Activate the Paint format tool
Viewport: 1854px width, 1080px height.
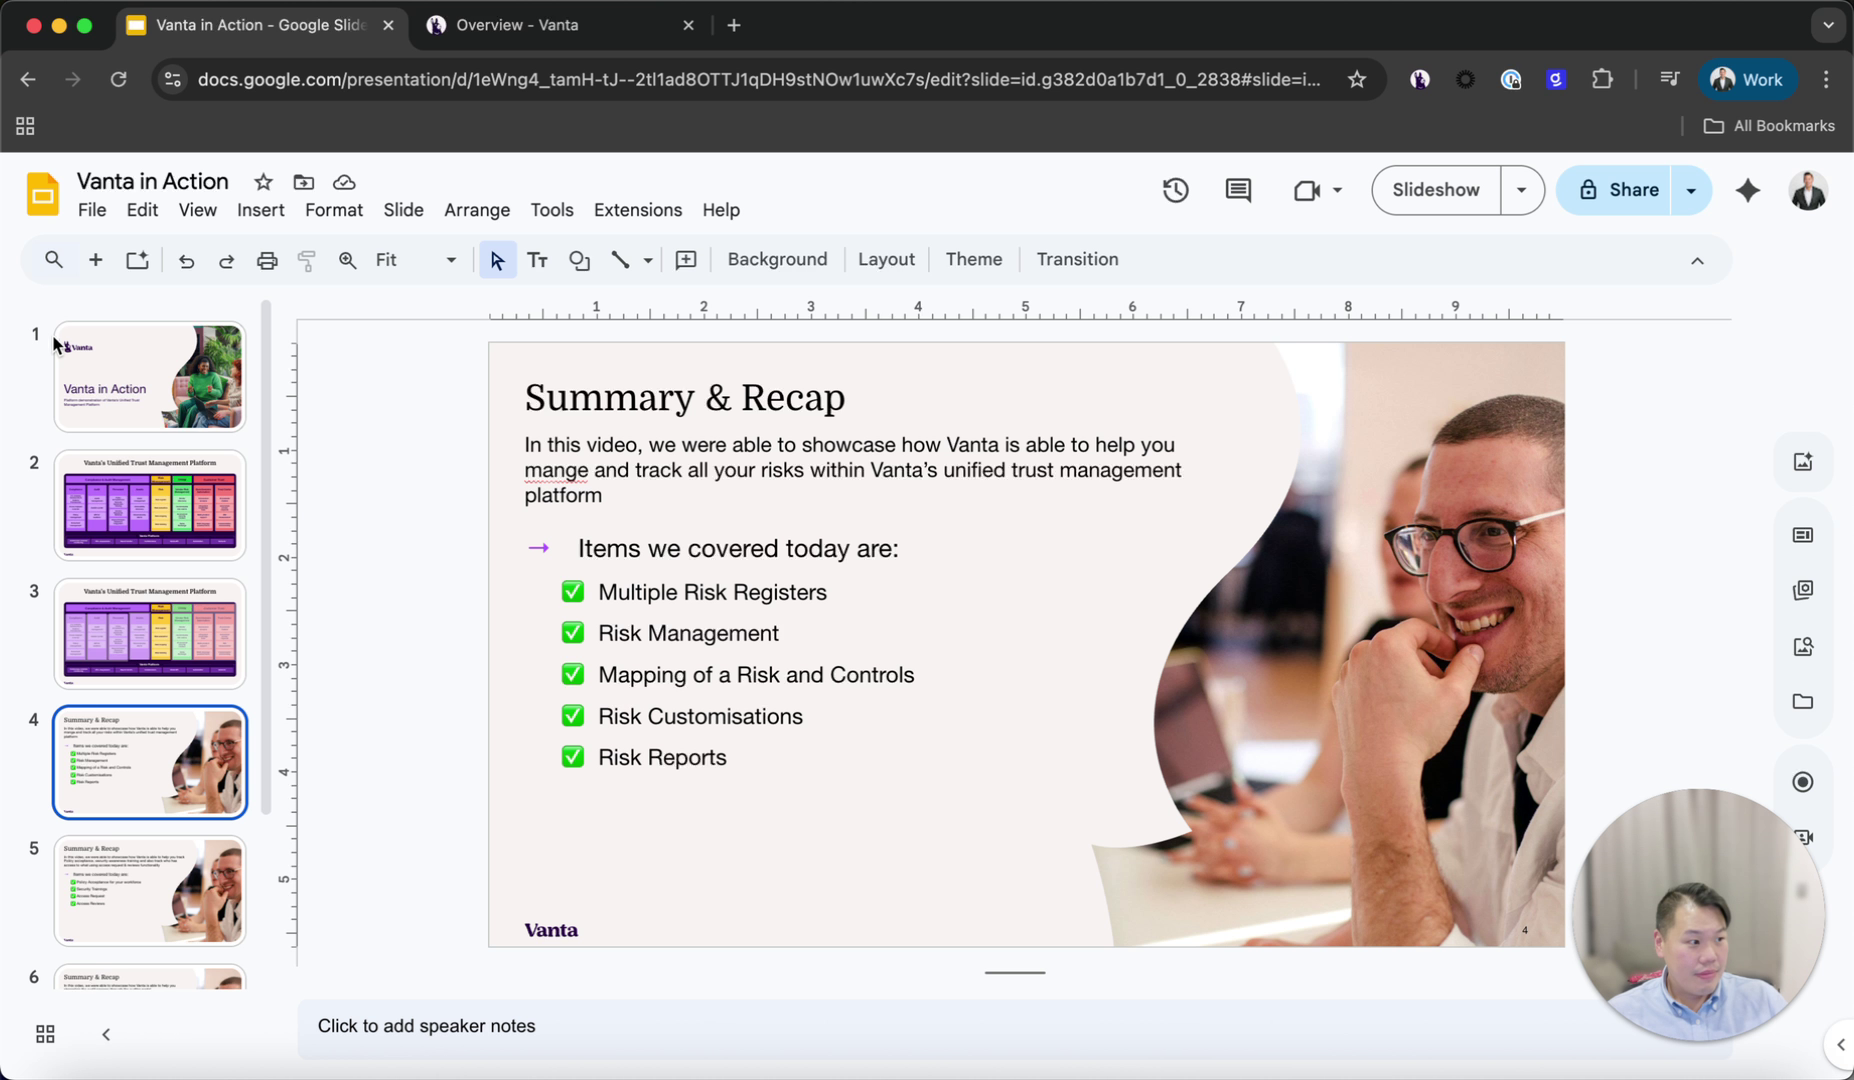coord(306,259)
